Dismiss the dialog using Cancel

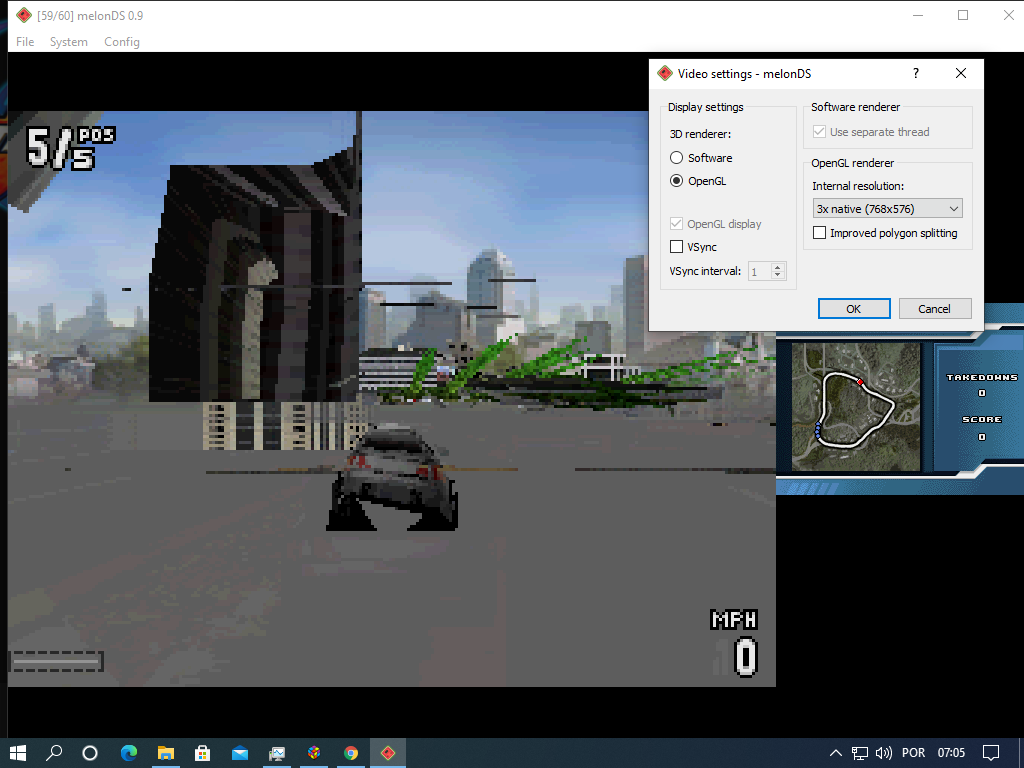[x=934, y=308]
